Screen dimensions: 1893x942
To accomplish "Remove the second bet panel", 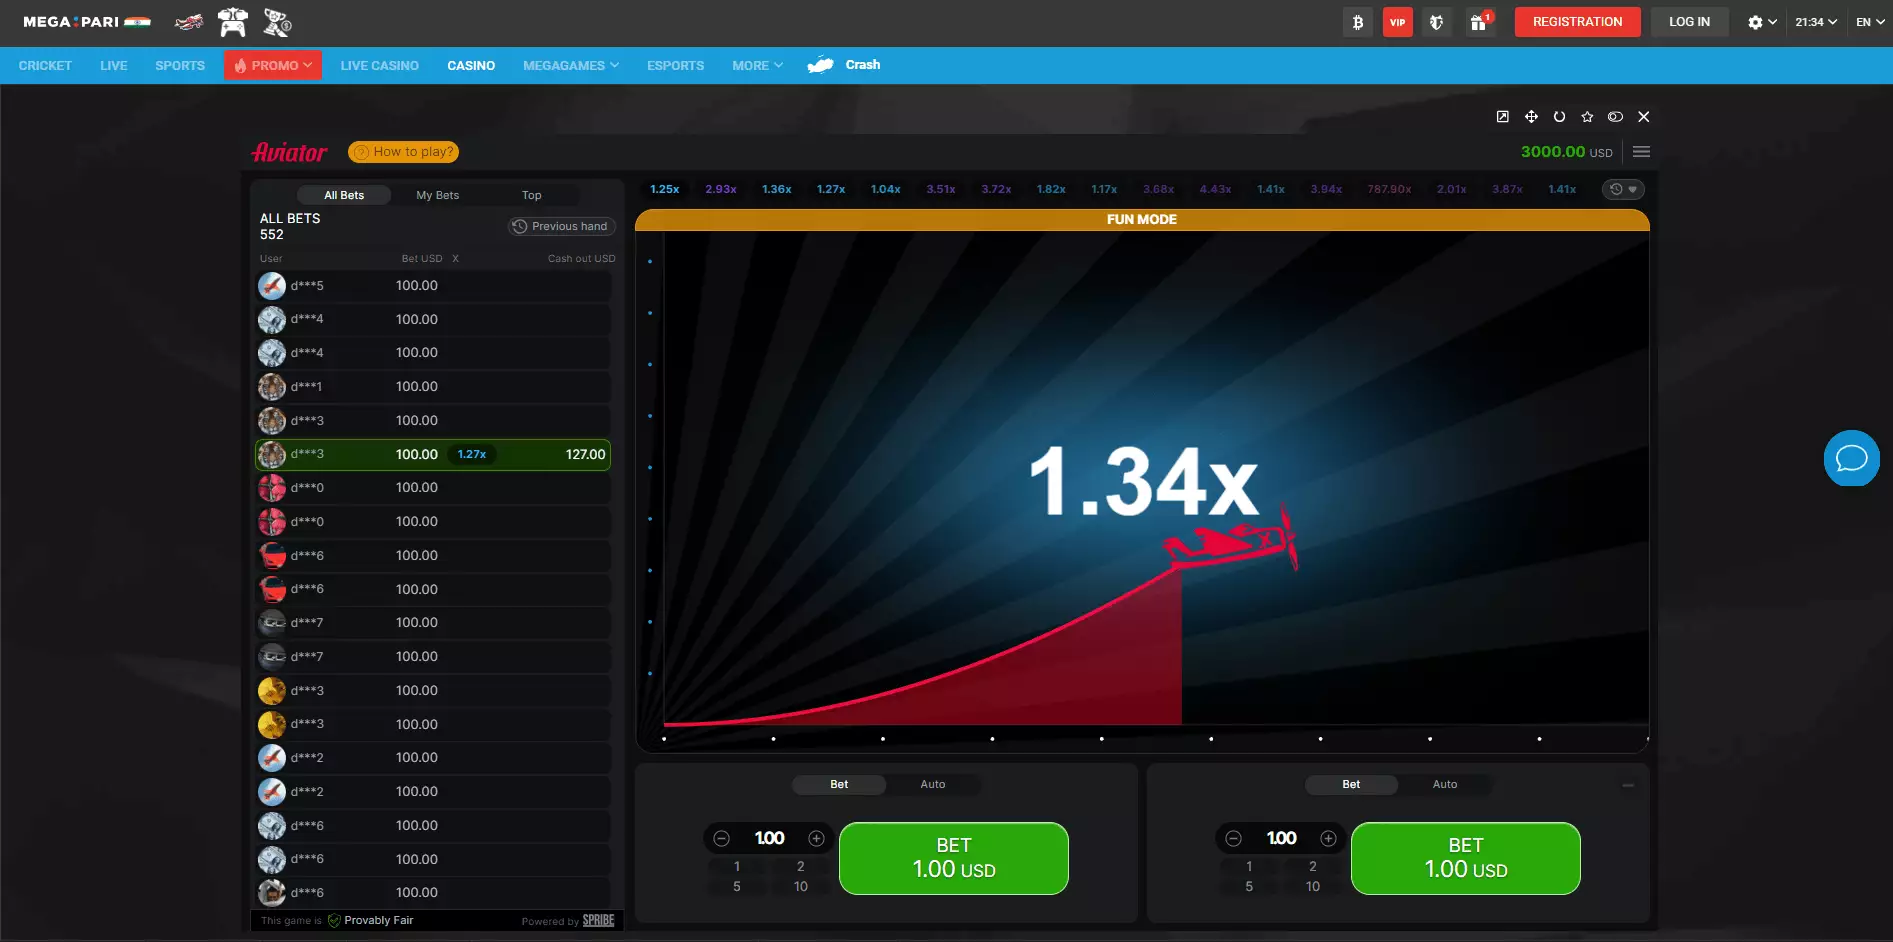I will point(1628,785).
